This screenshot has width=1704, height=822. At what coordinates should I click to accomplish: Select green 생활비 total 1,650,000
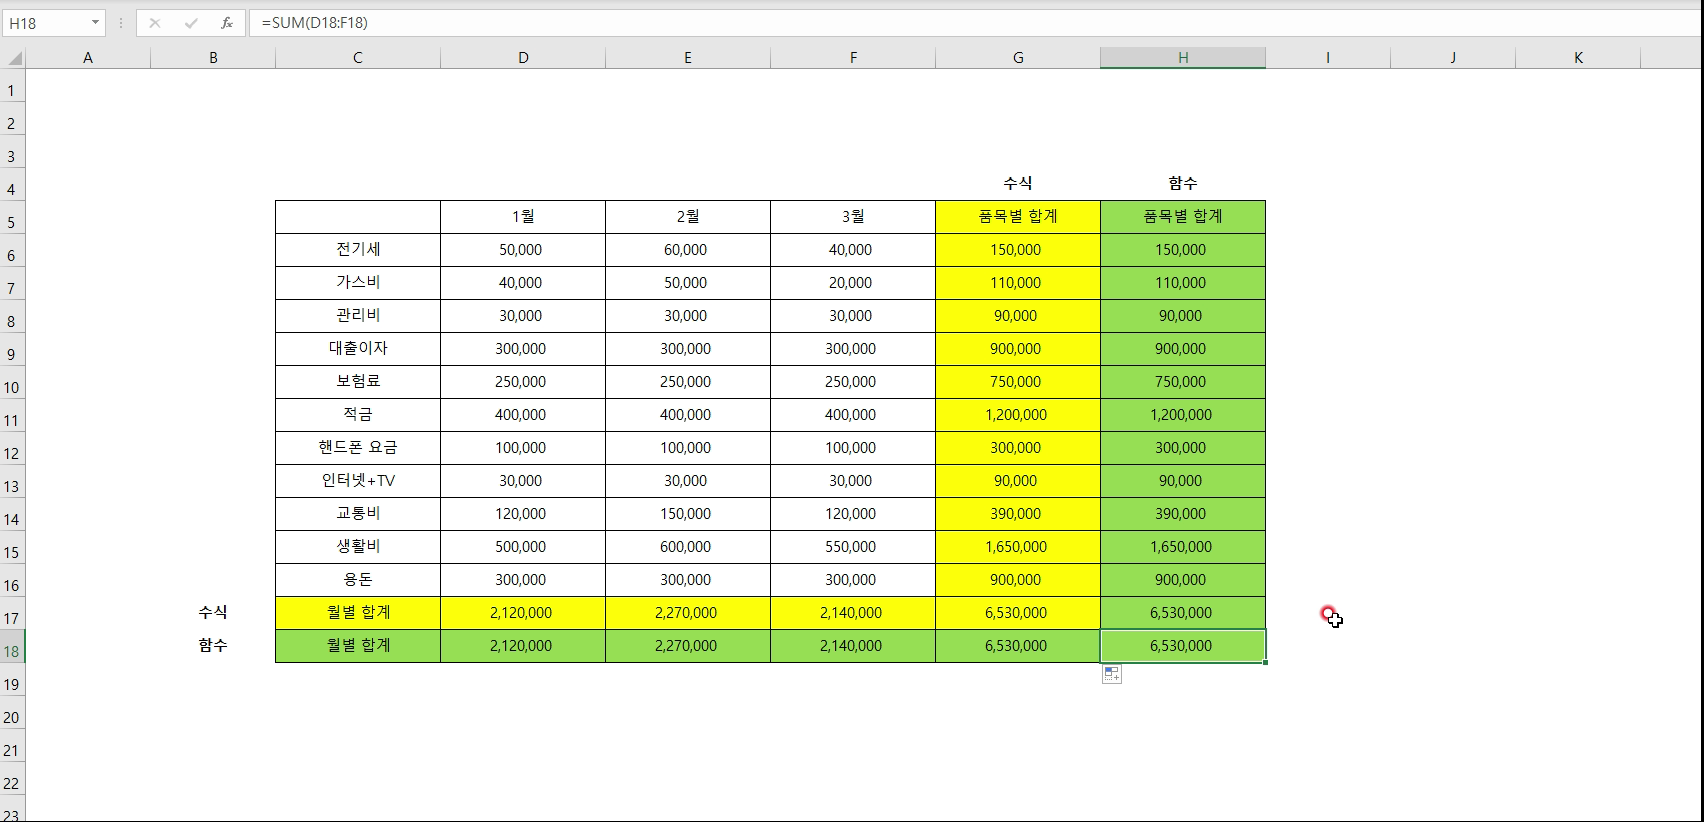1183,547
